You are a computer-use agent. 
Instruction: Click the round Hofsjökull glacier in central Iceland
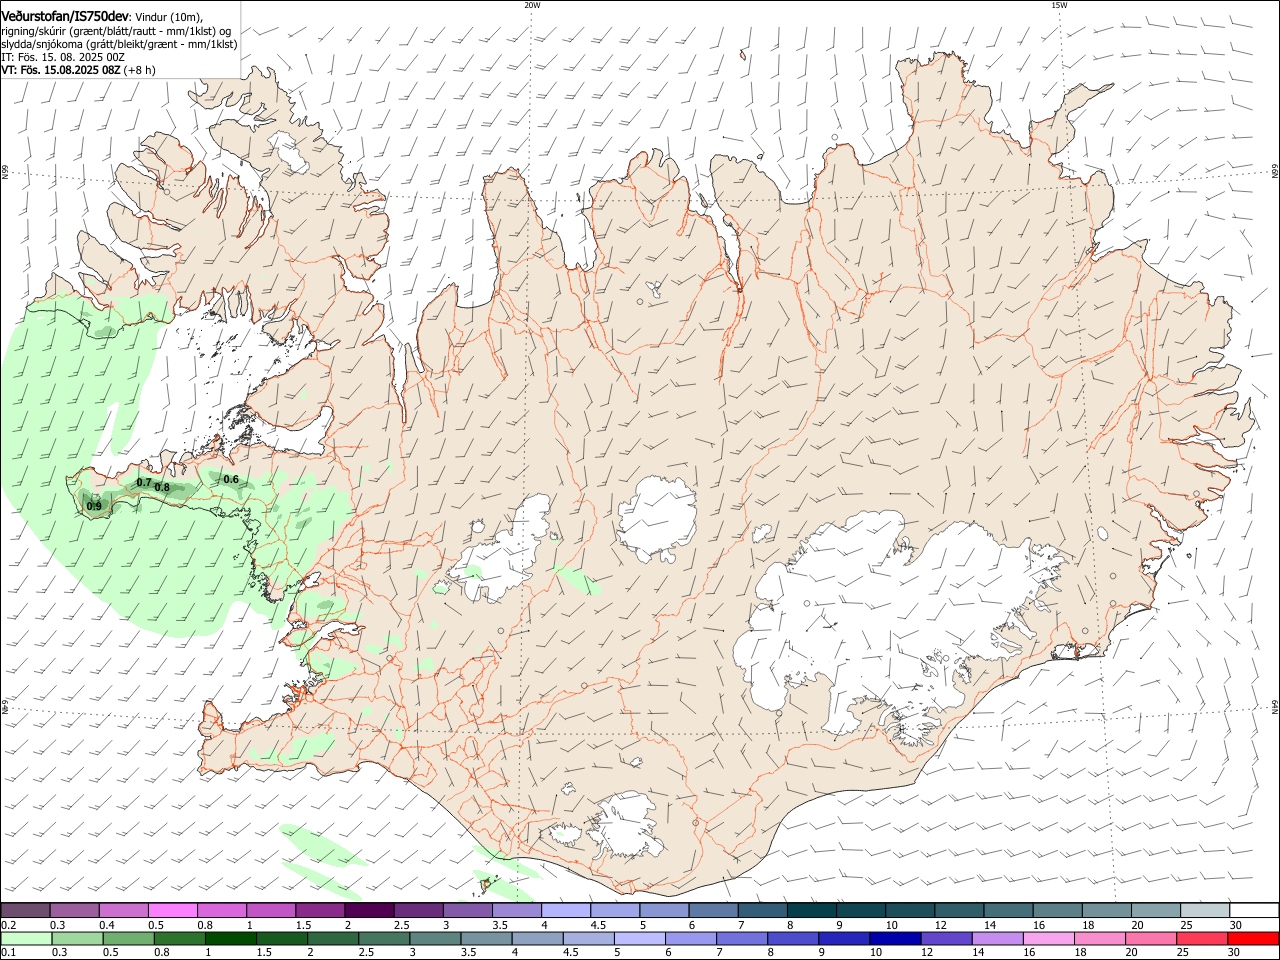click(657, 518)
